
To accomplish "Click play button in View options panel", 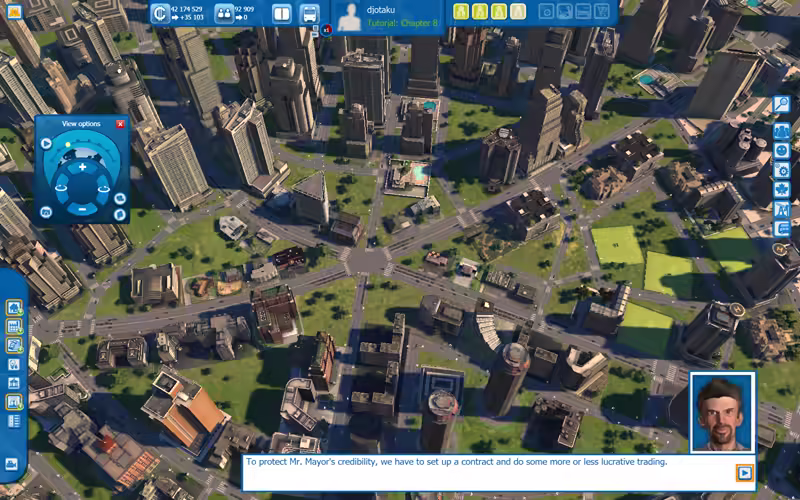I will tap(46, 143).
